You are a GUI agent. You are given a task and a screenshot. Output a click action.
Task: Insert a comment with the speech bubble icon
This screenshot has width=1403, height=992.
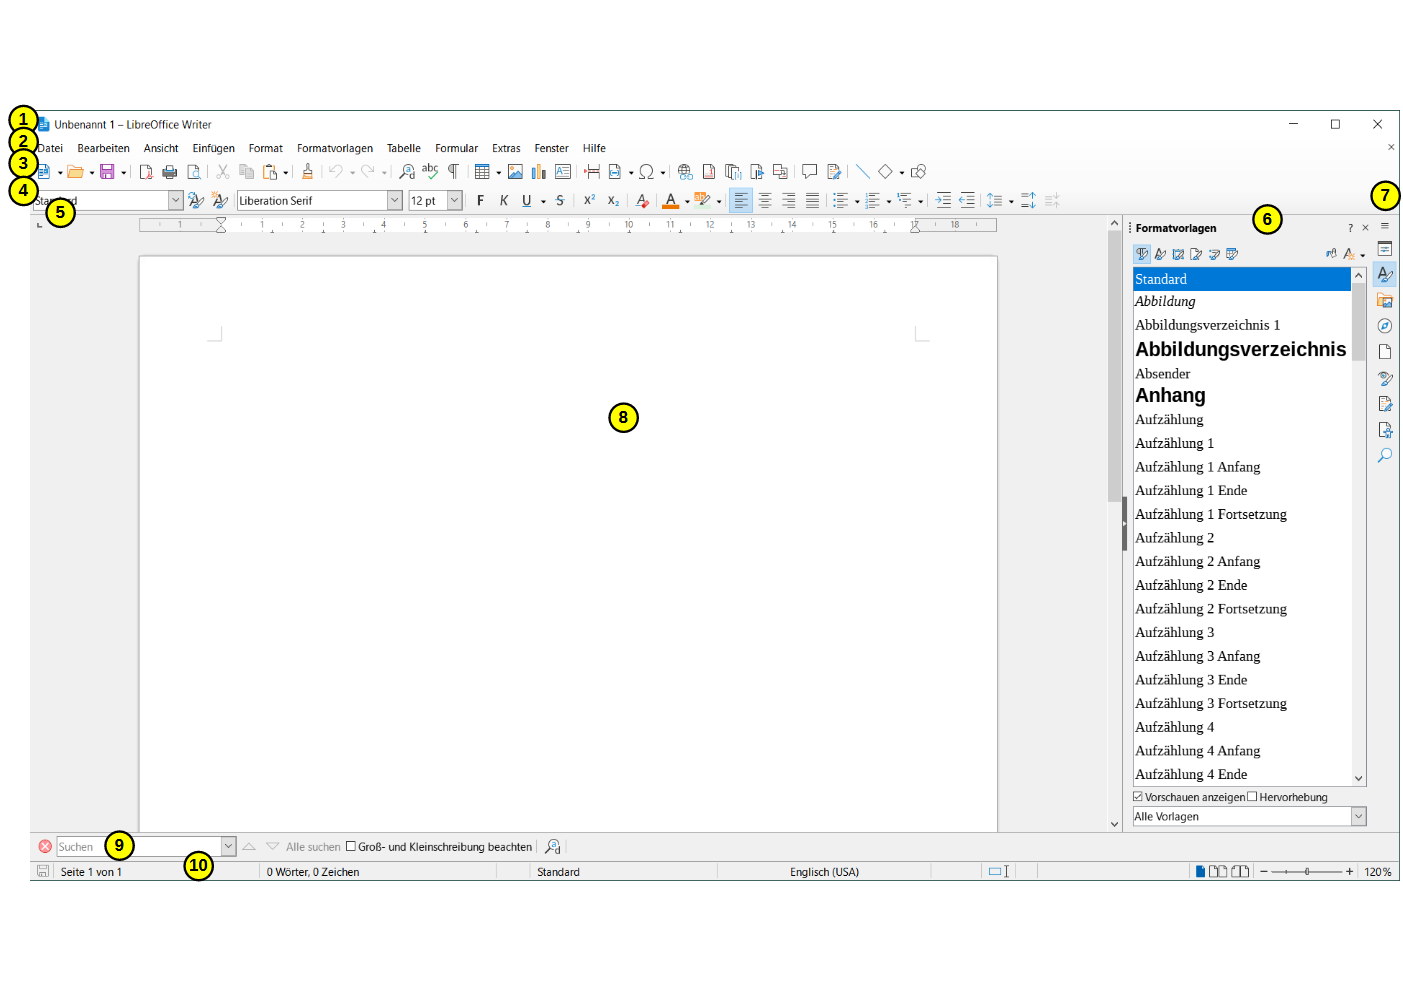[x=810, y=172]
